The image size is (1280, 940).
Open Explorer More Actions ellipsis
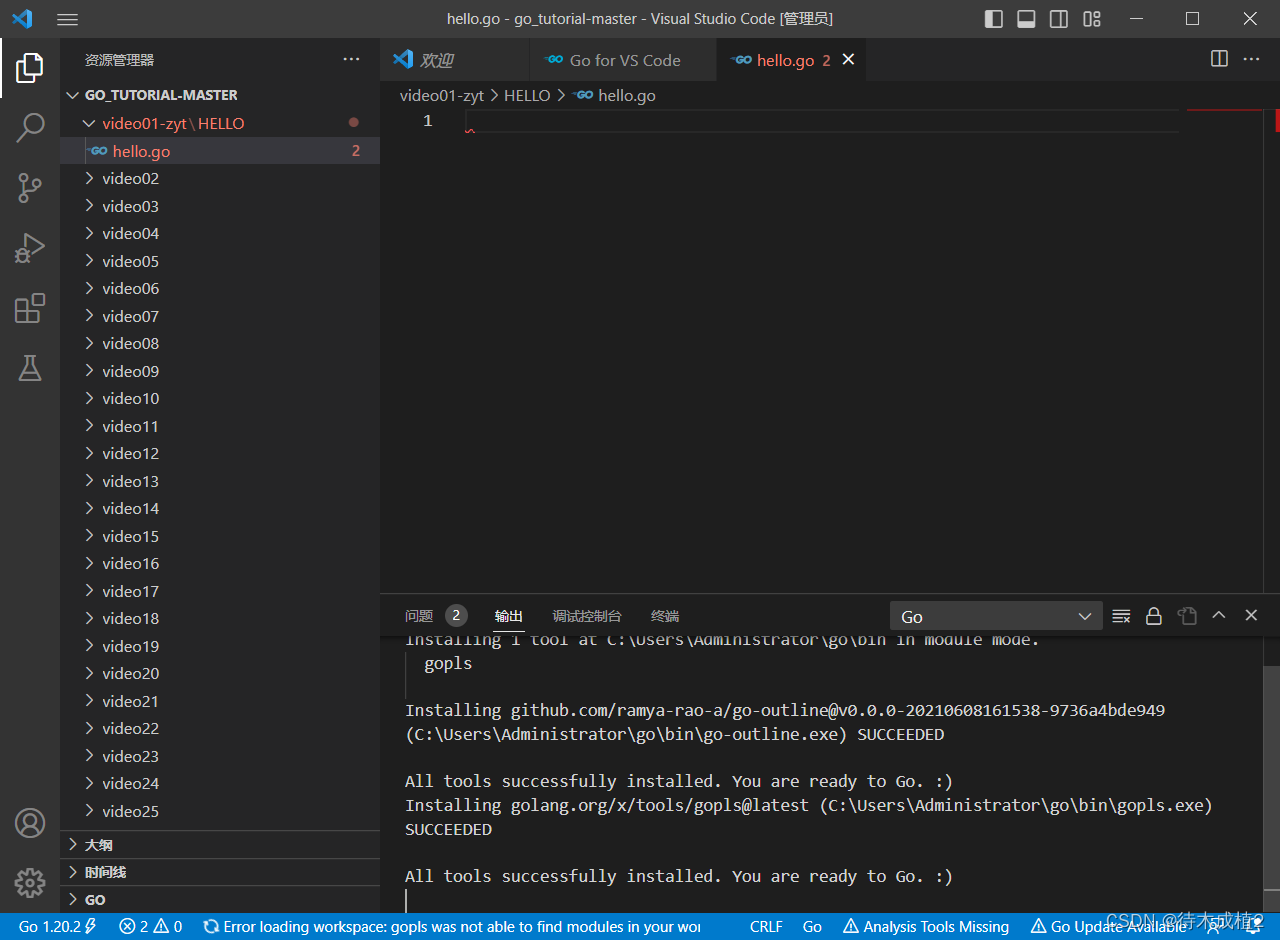click(351, 59)
